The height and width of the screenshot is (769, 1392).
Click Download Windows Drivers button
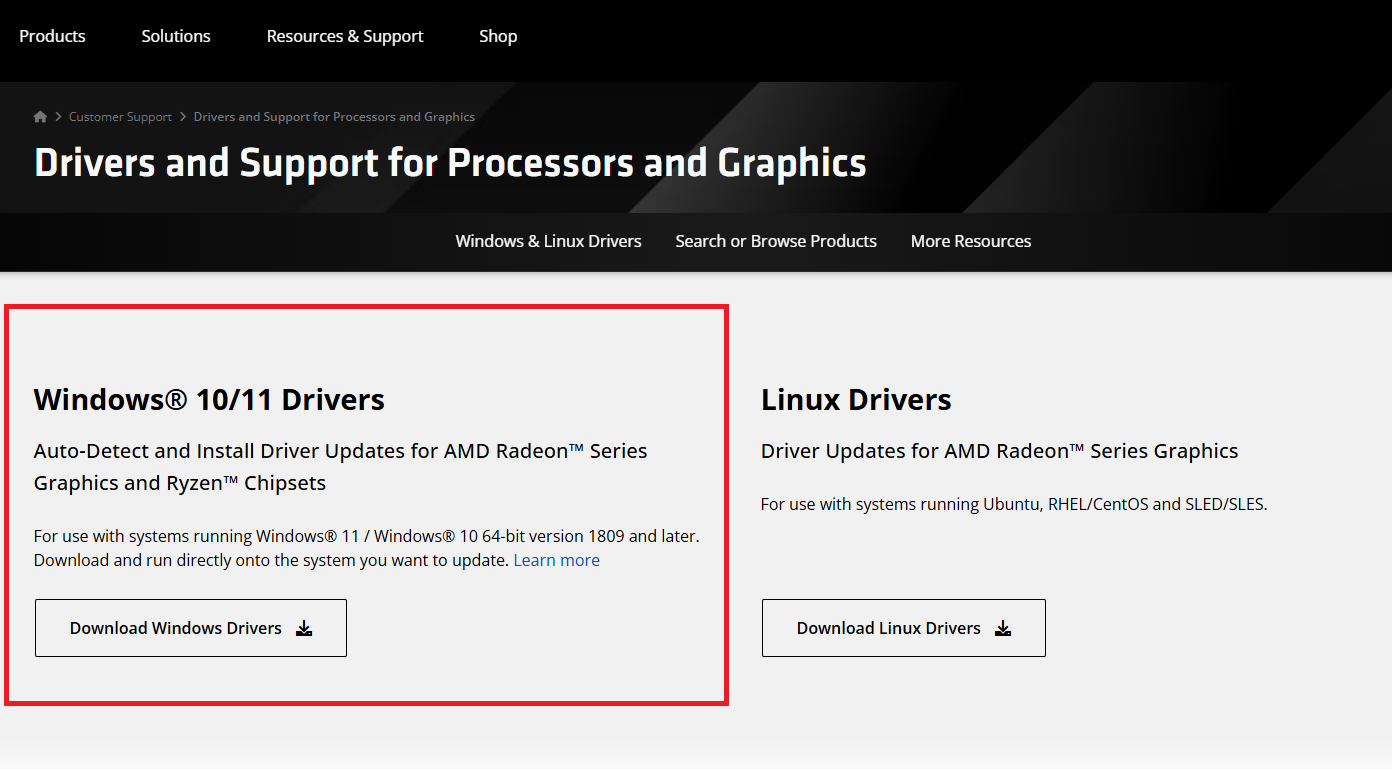[191, 628]
